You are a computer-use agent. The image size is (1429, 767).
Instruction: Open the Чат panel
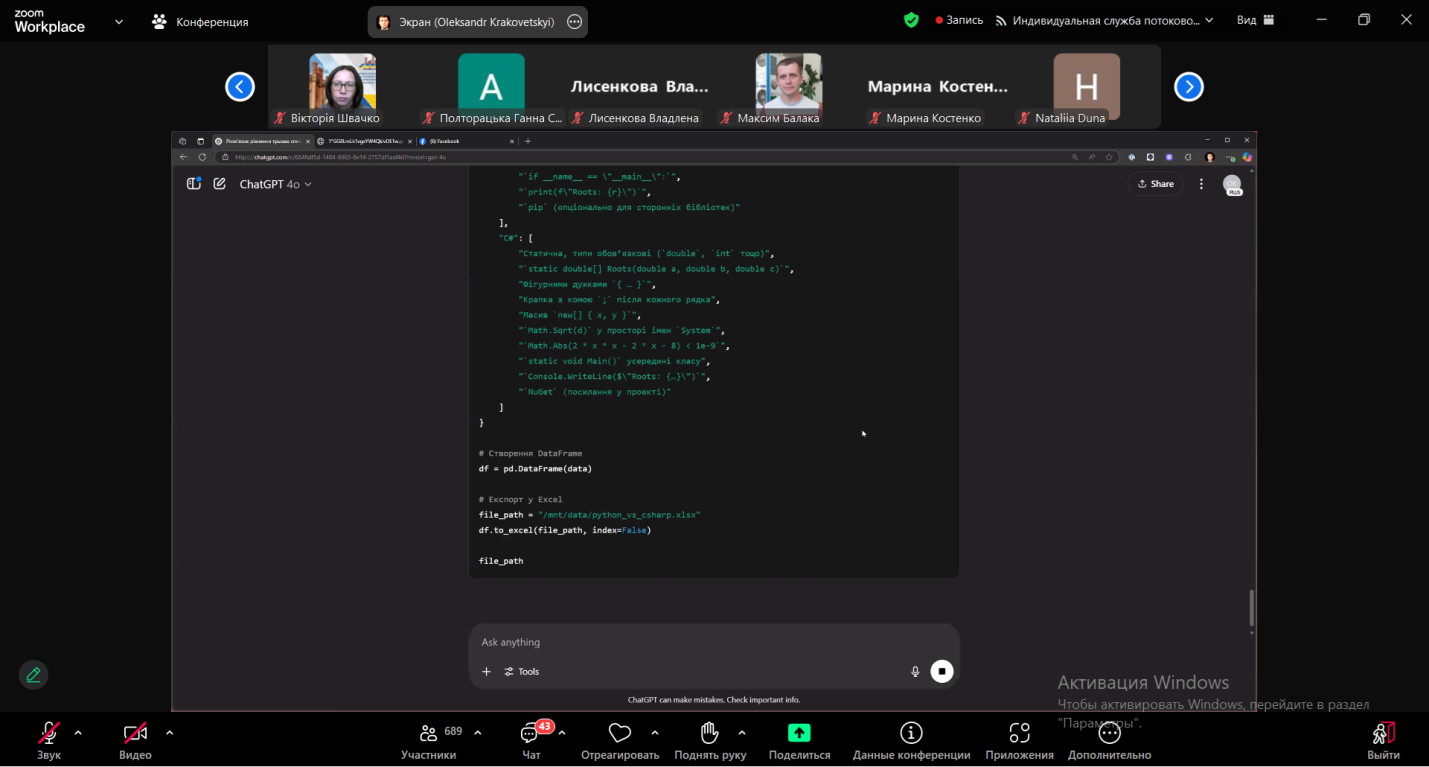point(530,735)
